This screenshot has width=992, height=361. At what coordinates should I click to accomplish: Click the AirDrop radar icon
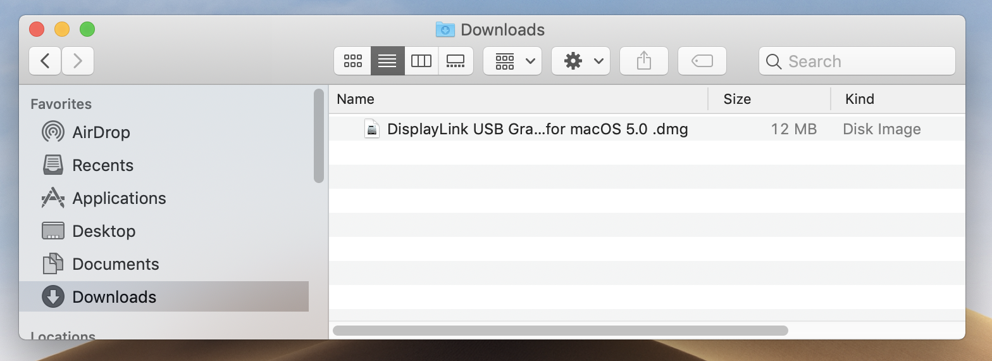(53, 132)
